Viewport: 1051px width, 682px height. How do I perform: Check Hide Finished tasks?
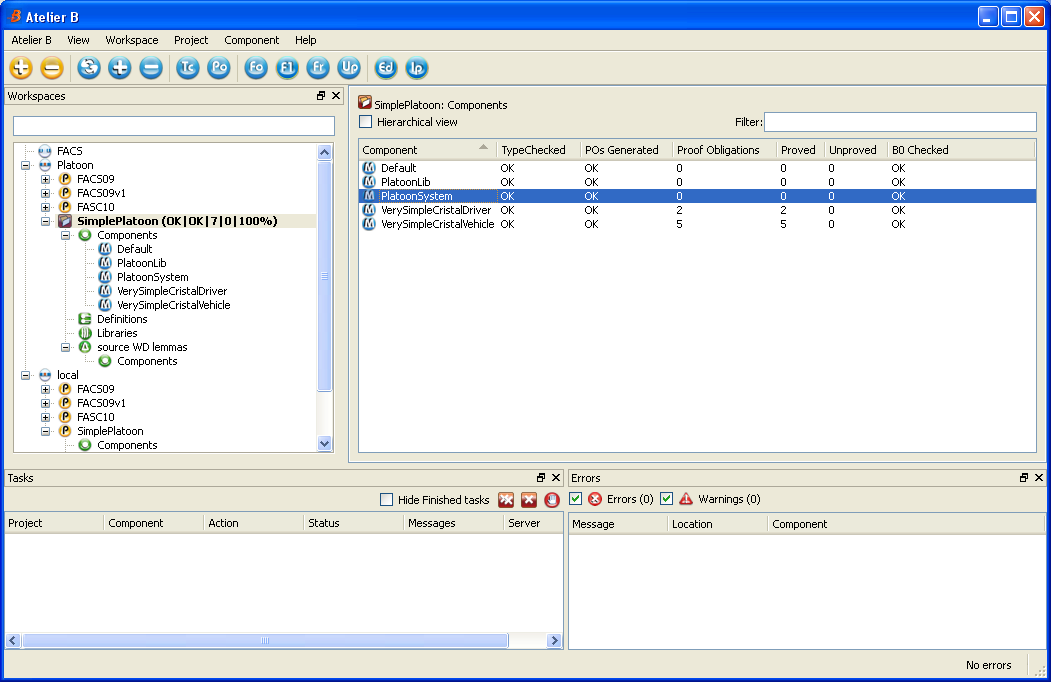(x=387, y=500)
